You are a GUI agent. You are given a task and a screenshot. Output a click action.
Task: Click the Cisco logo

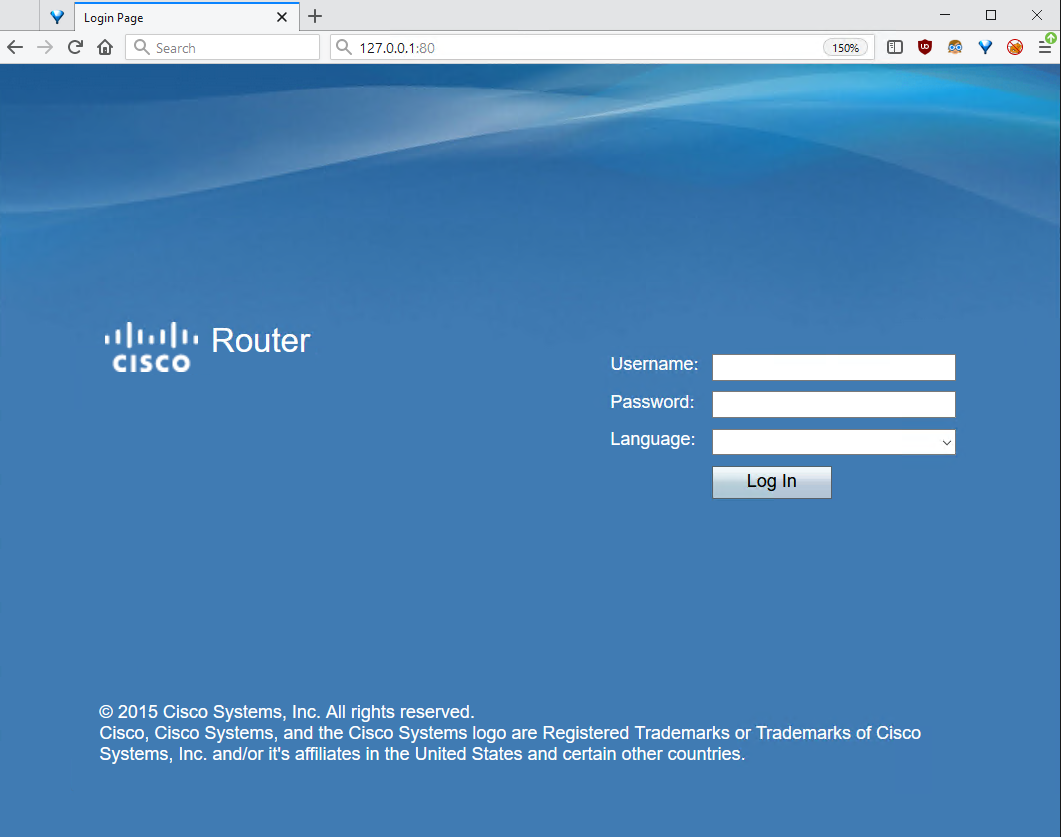pos(151,347)
